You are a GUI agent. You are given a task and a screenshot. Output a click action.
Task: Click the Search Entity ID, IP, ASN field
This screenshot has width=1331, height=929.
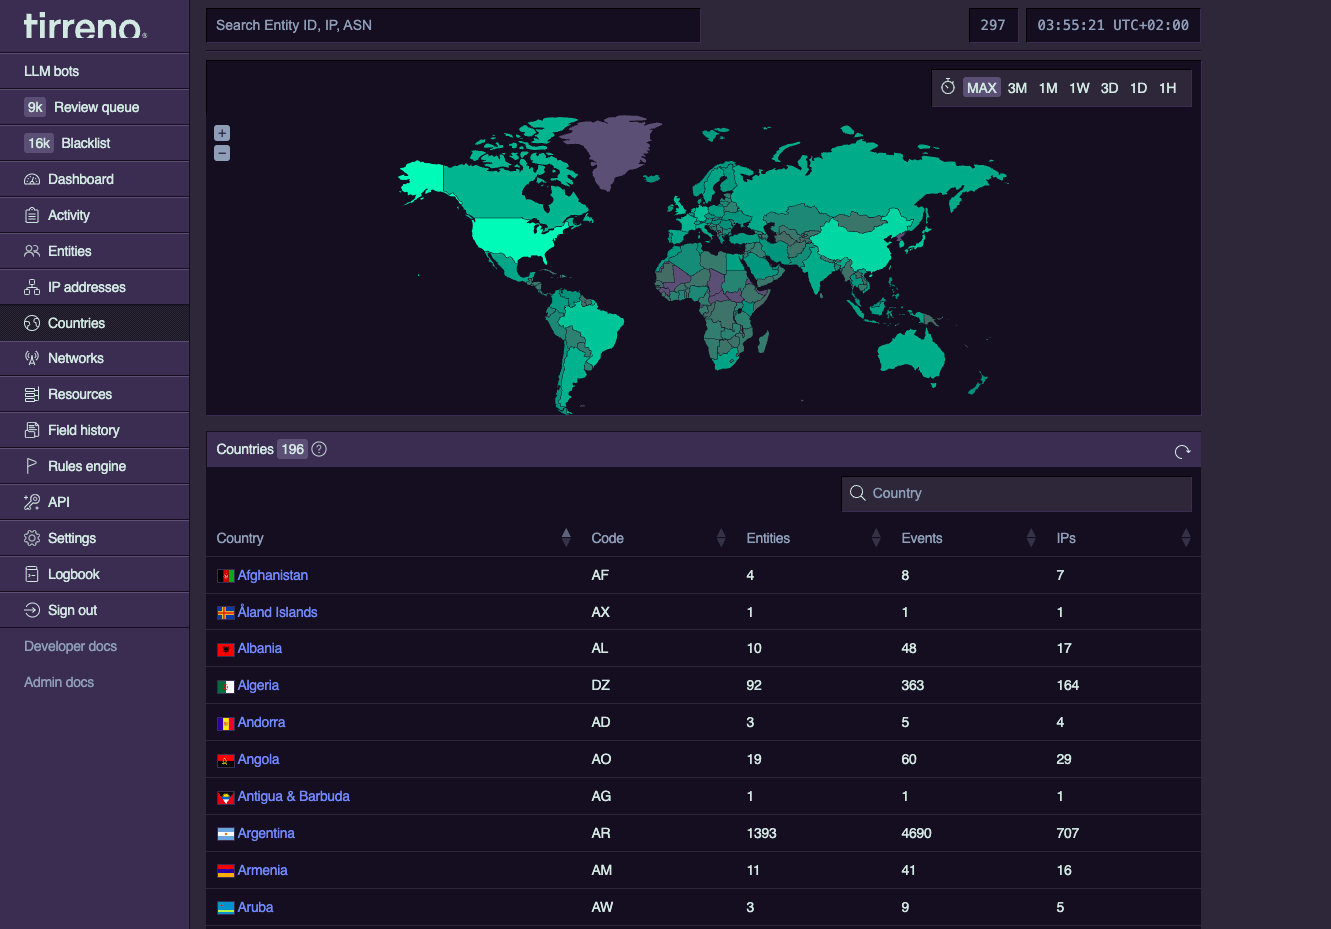pos(453,25)
